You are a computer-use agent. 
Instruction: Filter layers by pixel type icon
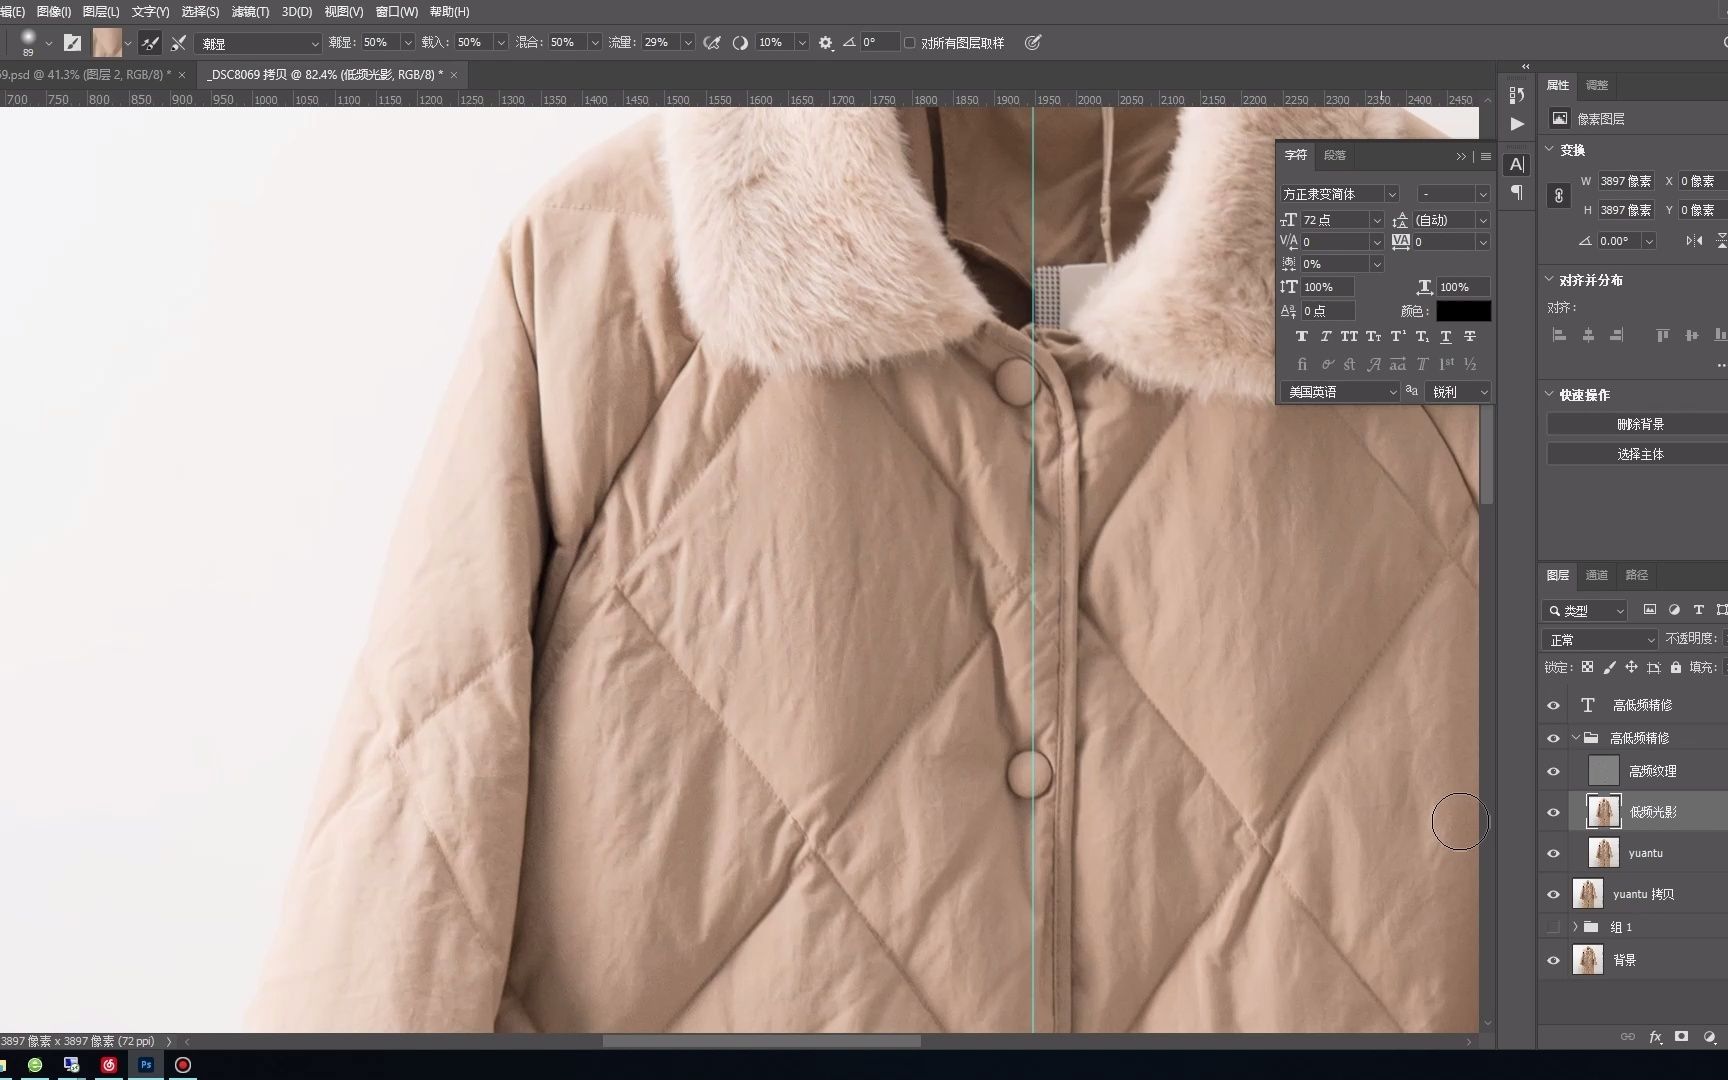1650,610
